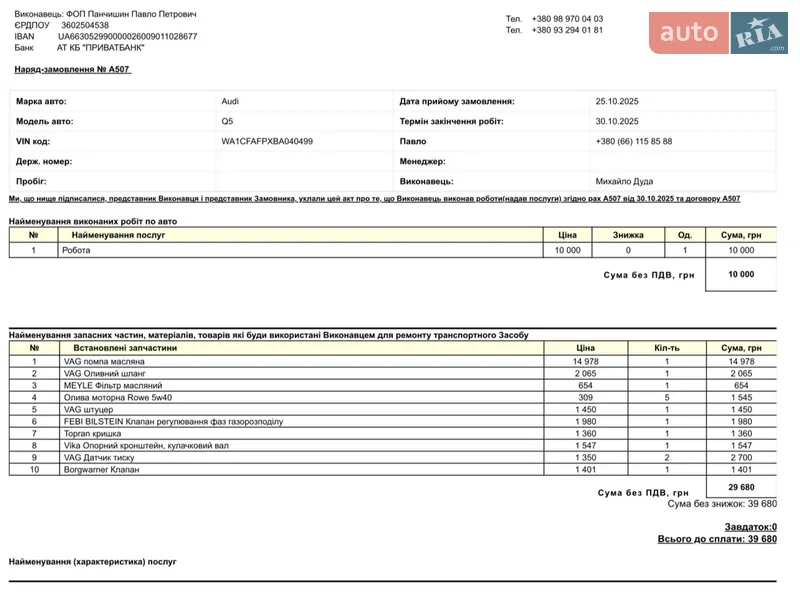Screen dimensions: 800x600
Task: Click the quantity 5 for Rowe oil
Action: pyautogui.click(x=667, y=397)
